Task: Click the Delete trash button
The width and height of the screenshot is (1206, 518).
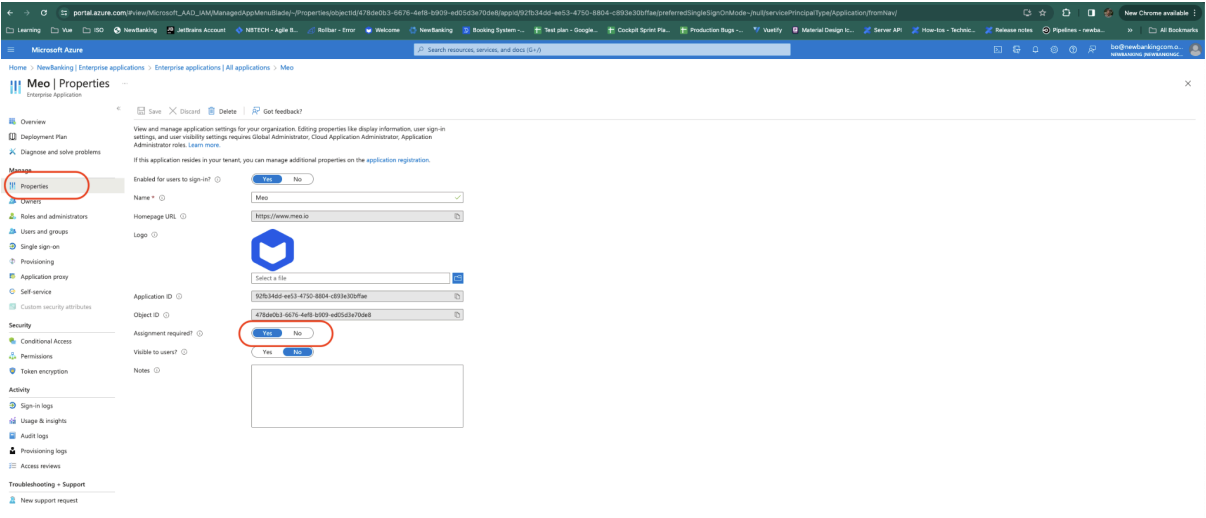Action: point(222,111)
